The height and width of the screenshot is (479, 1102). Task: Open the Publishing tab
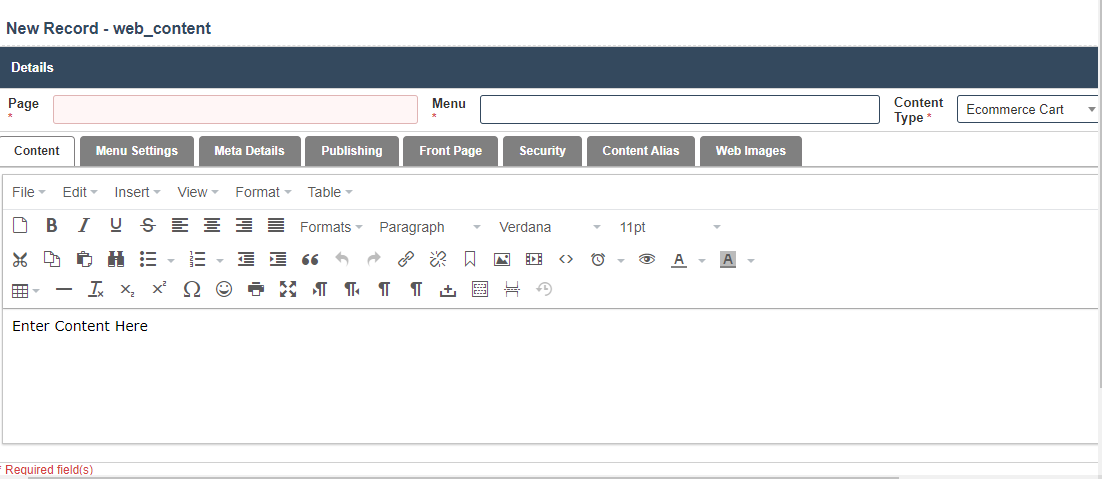click(351, 151)
